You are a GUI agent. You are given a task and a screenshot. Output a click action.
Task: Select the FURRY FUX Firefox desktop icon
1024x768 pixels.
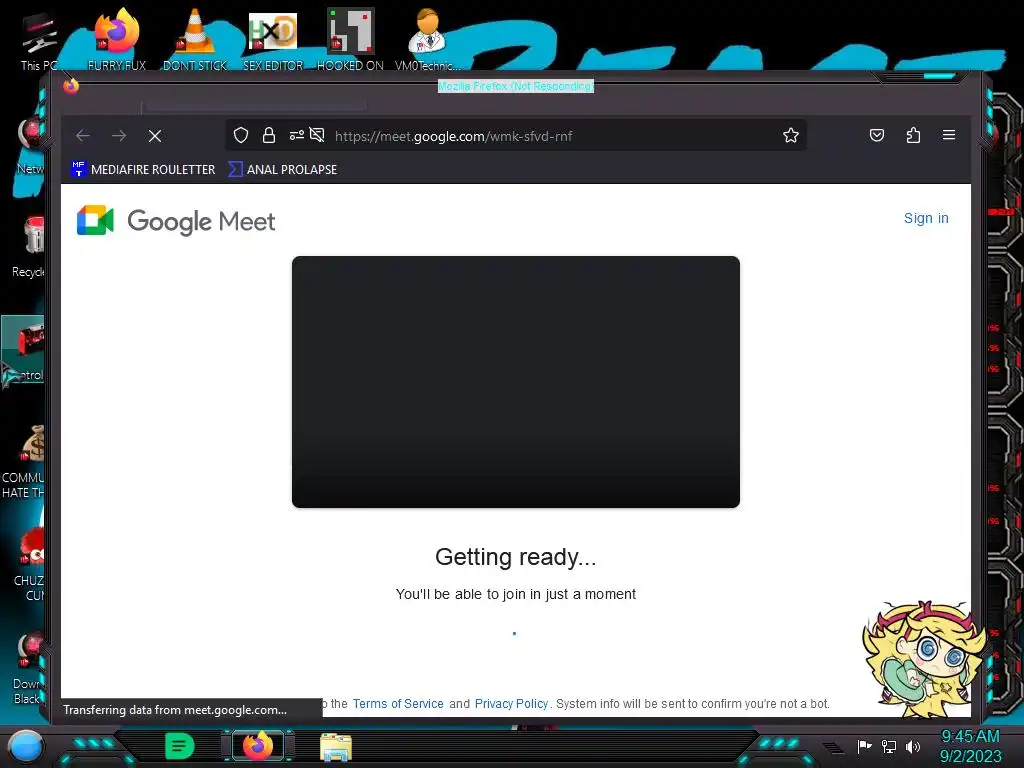(x=117, y=39)
